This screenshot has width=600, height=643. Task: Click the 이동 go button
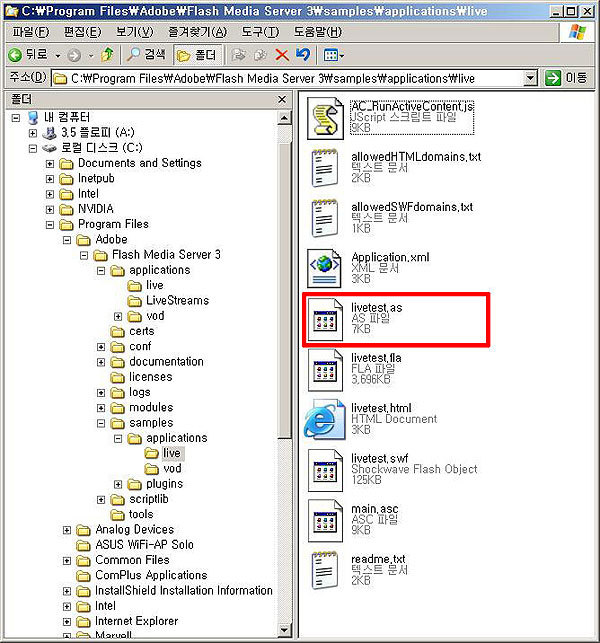566,78
